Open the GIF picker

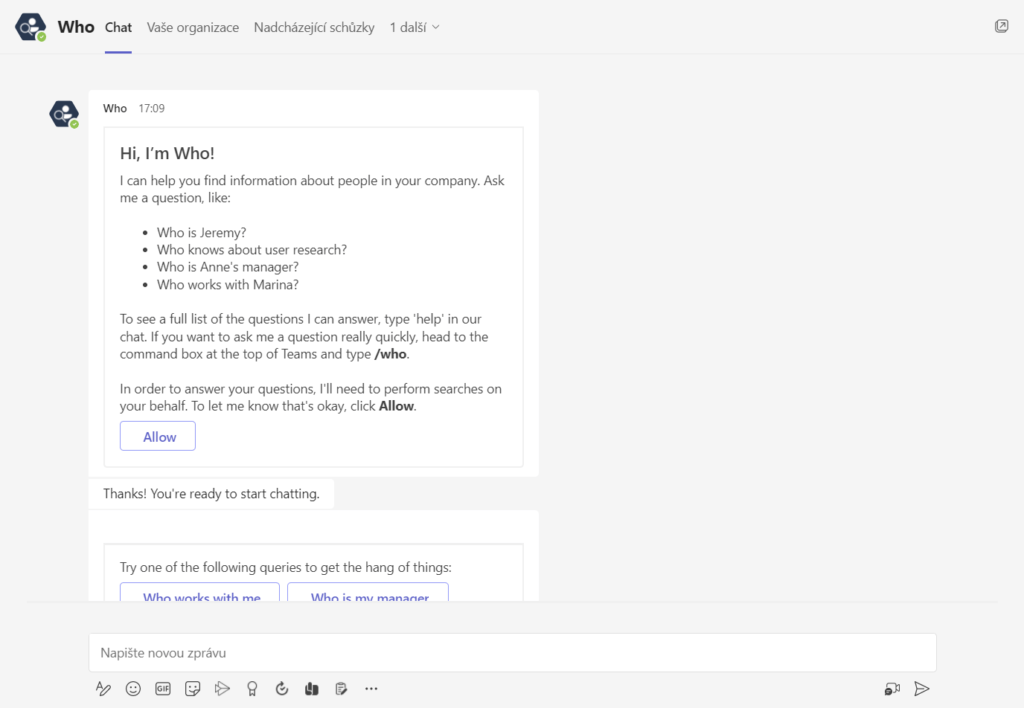(x=163, y=688)
